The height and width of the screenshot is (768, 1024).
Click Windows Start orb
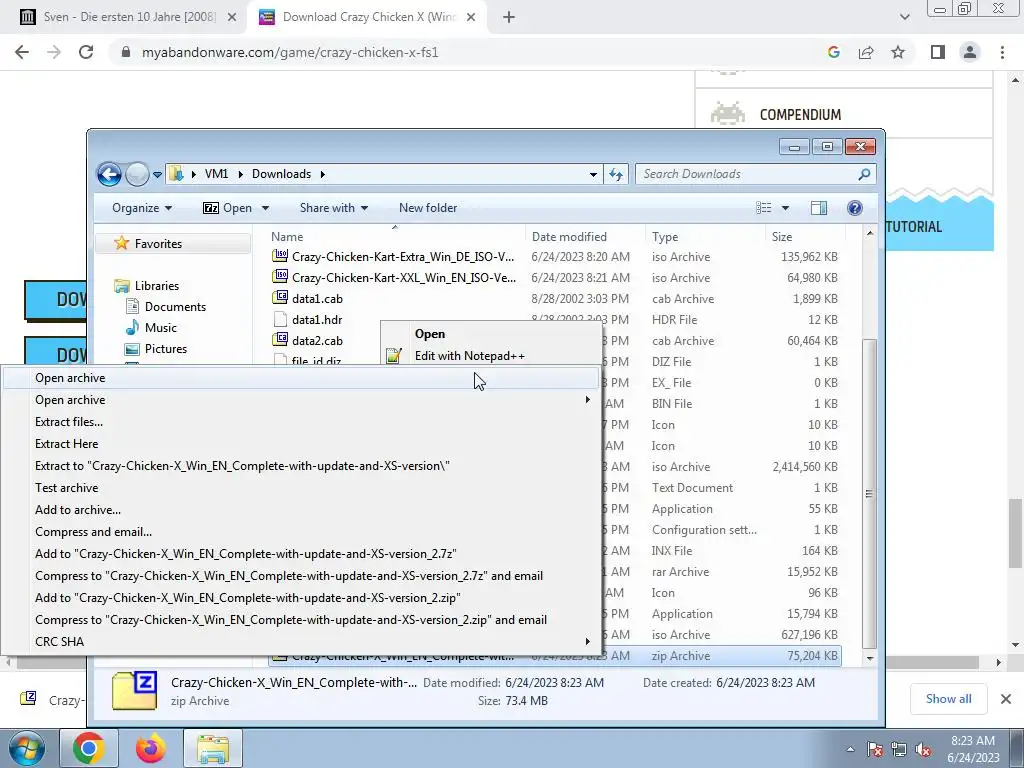click(x=27, y=748)
